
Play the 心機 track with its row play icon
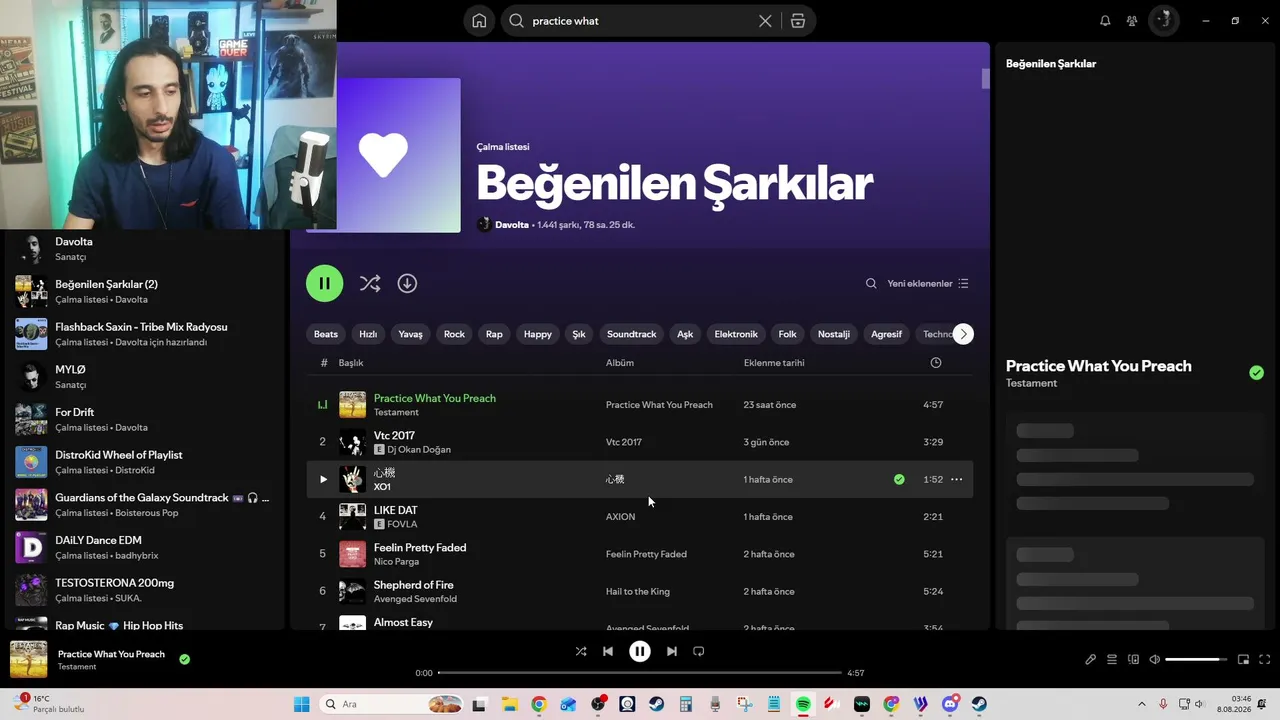tap(323, 479)
